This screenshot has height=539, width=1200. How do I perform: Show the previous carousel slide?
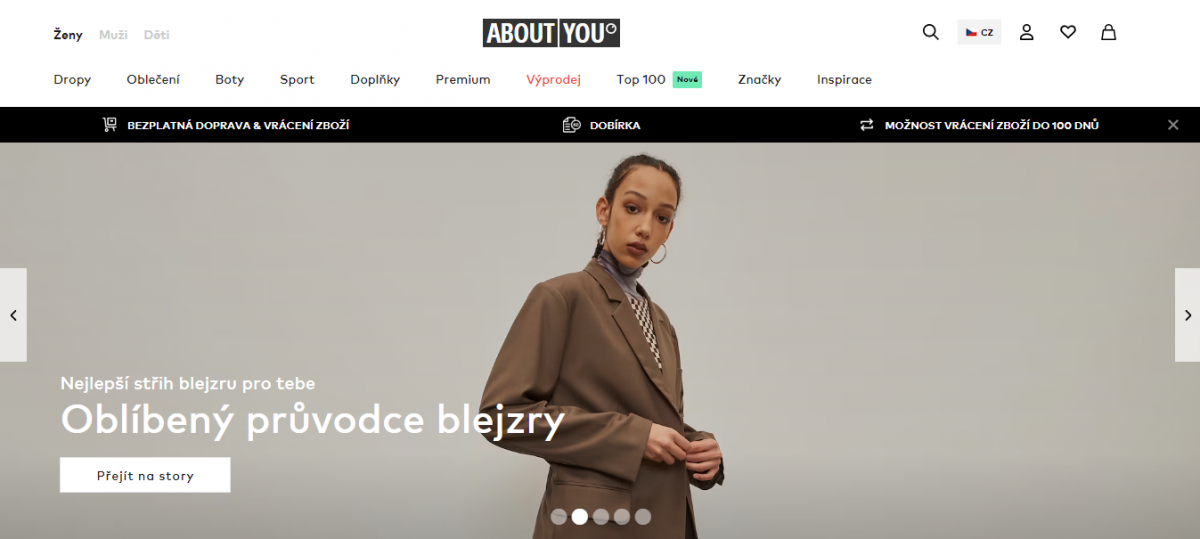[x=13, y=315]
